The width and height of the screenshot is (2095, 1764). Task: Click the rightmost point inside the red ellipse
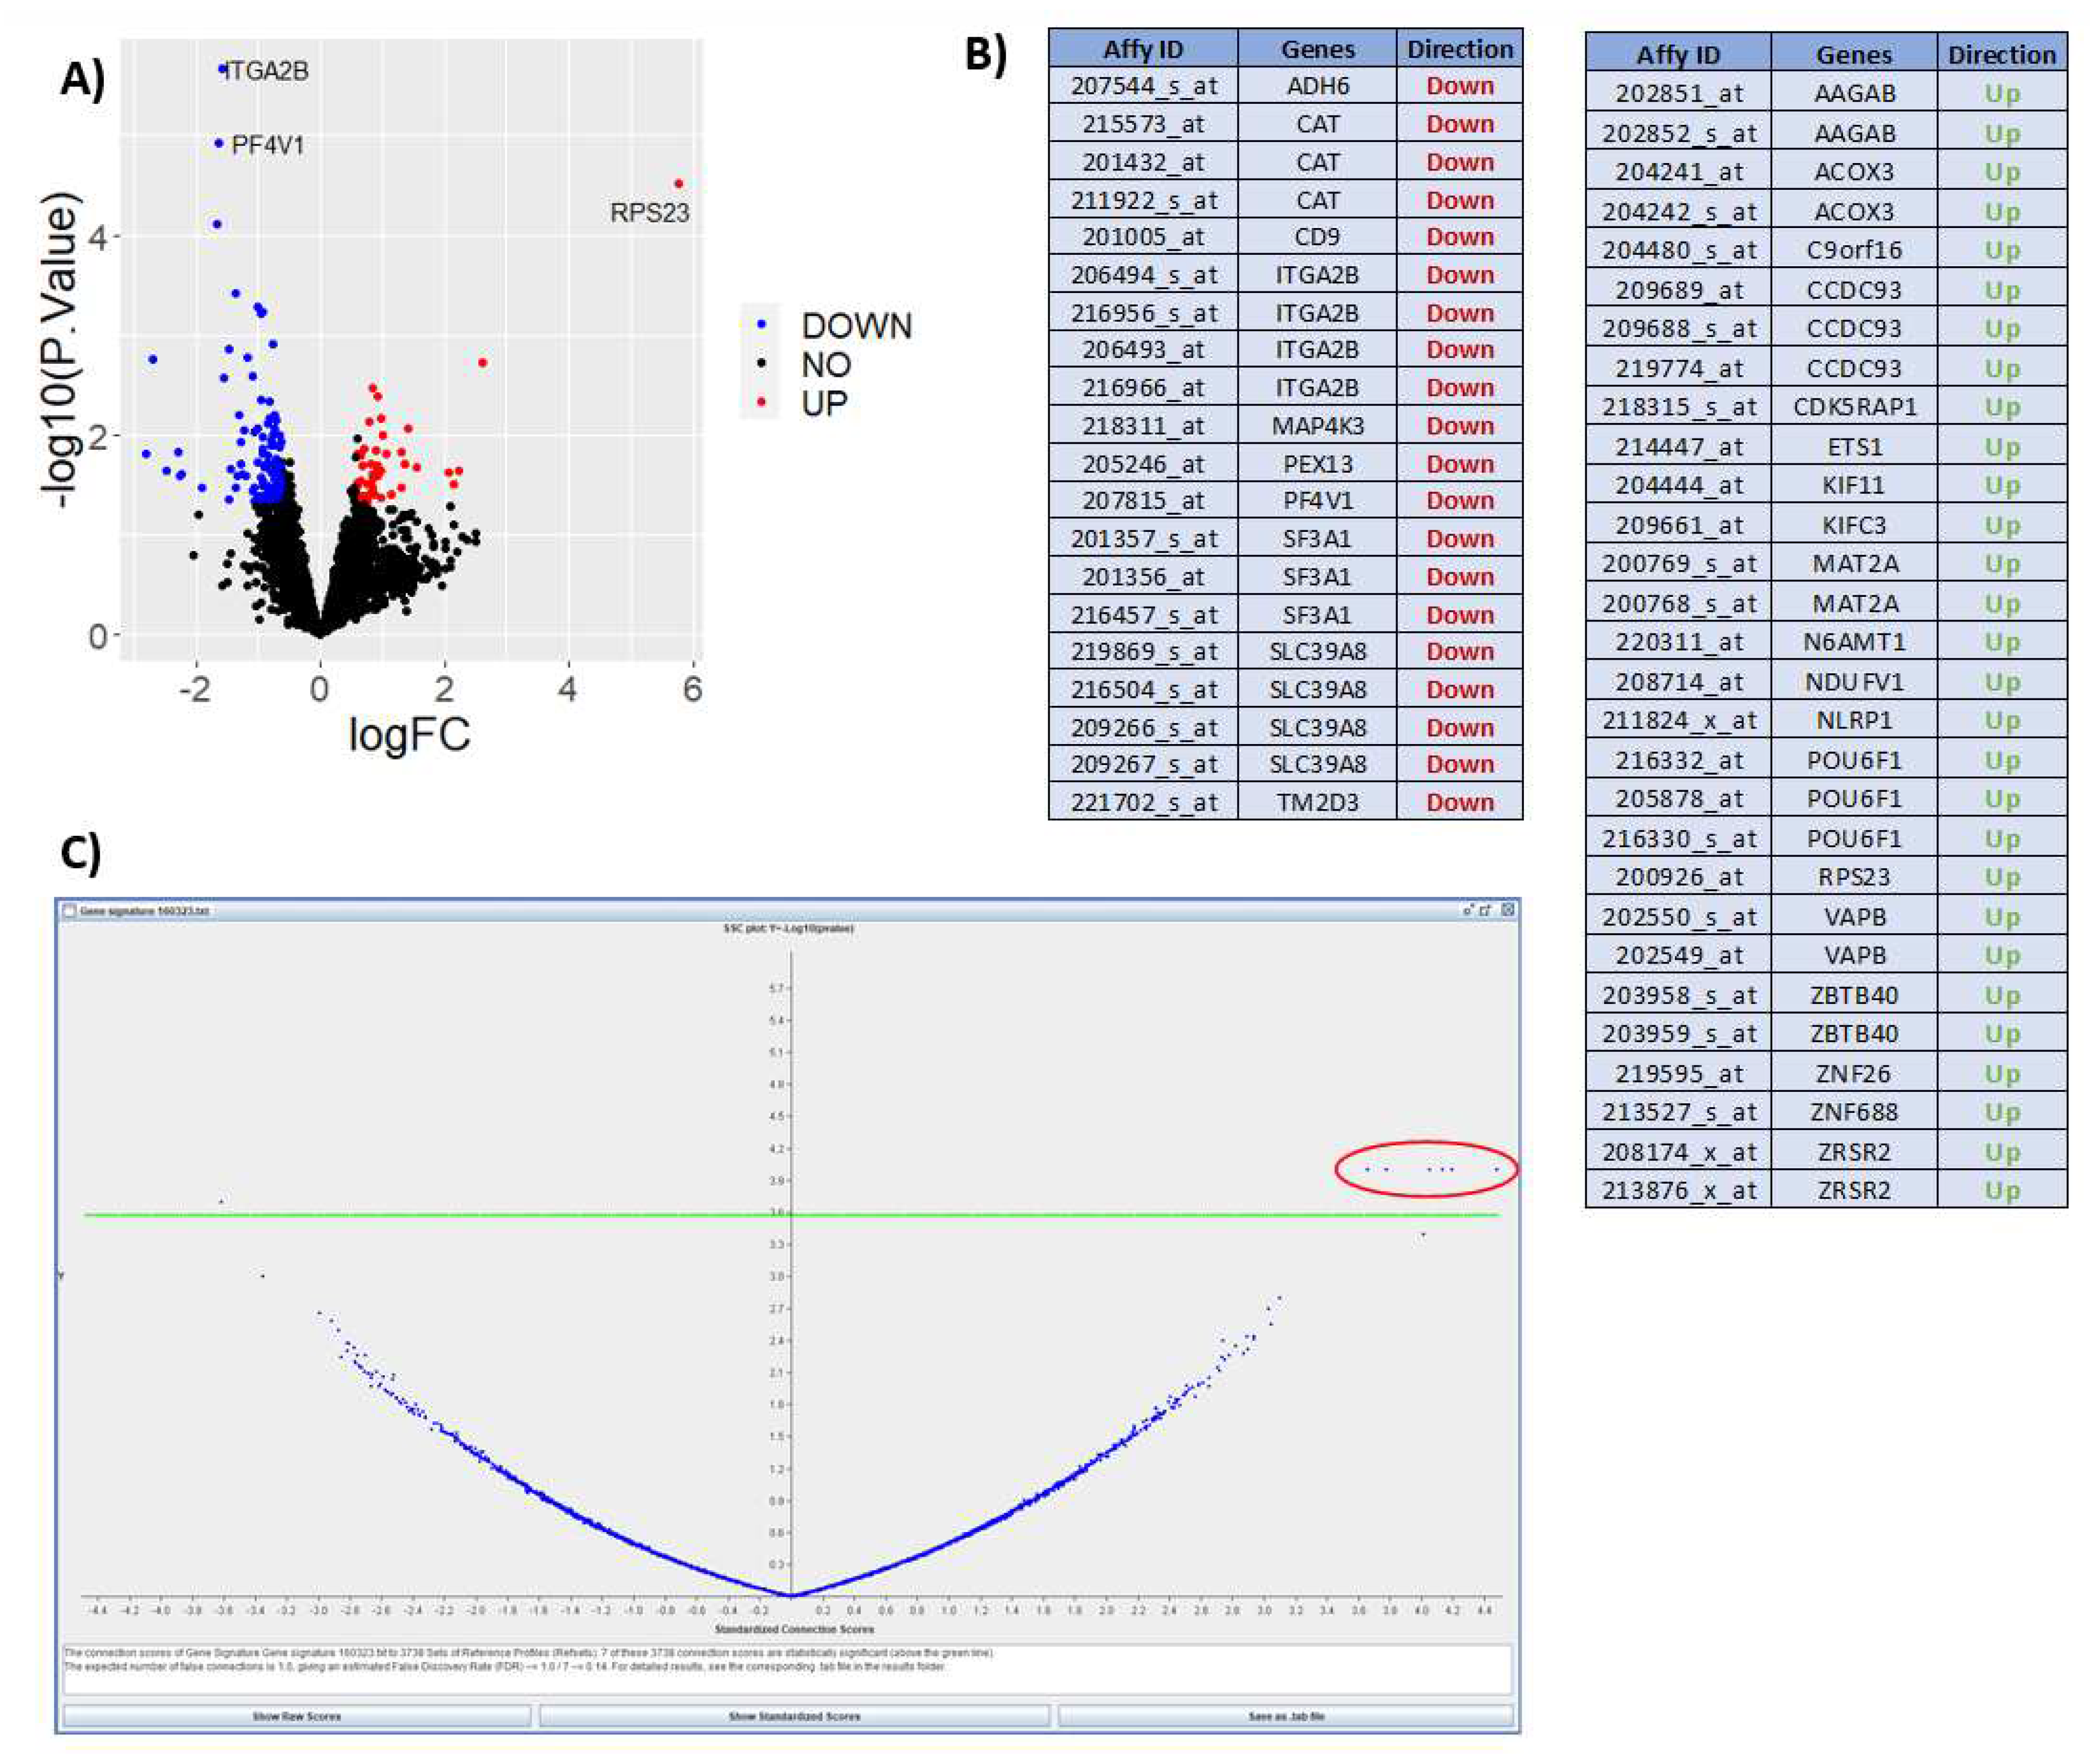(1496, 1169)
